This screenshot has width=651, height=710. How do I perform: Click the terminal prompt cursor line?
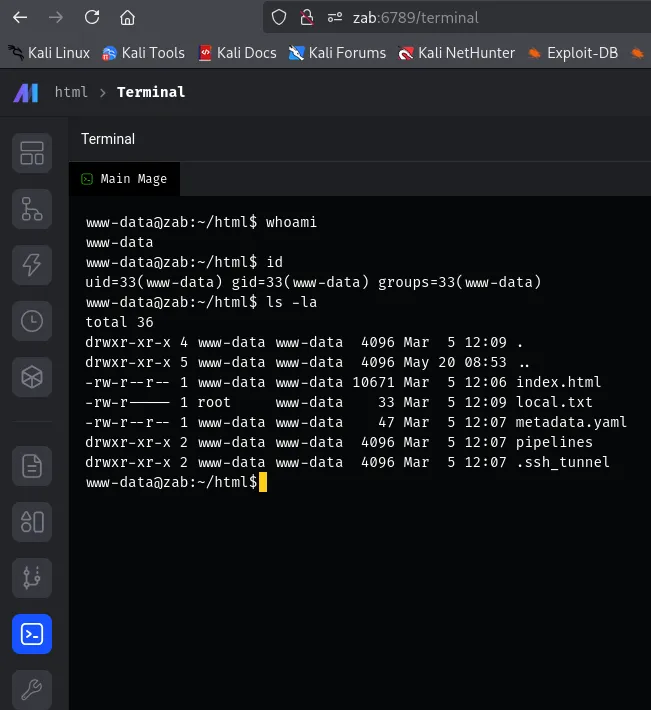click(x=176, y=482)
